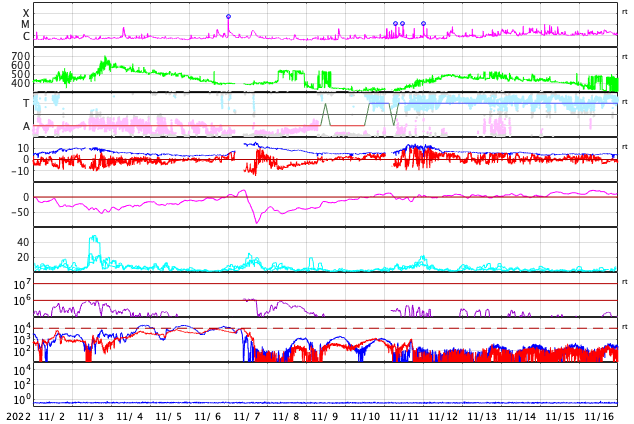Viewport: 634px width, 424px height.
Task: Click the flare marker circle near 11/6
Action: point(228,16)
